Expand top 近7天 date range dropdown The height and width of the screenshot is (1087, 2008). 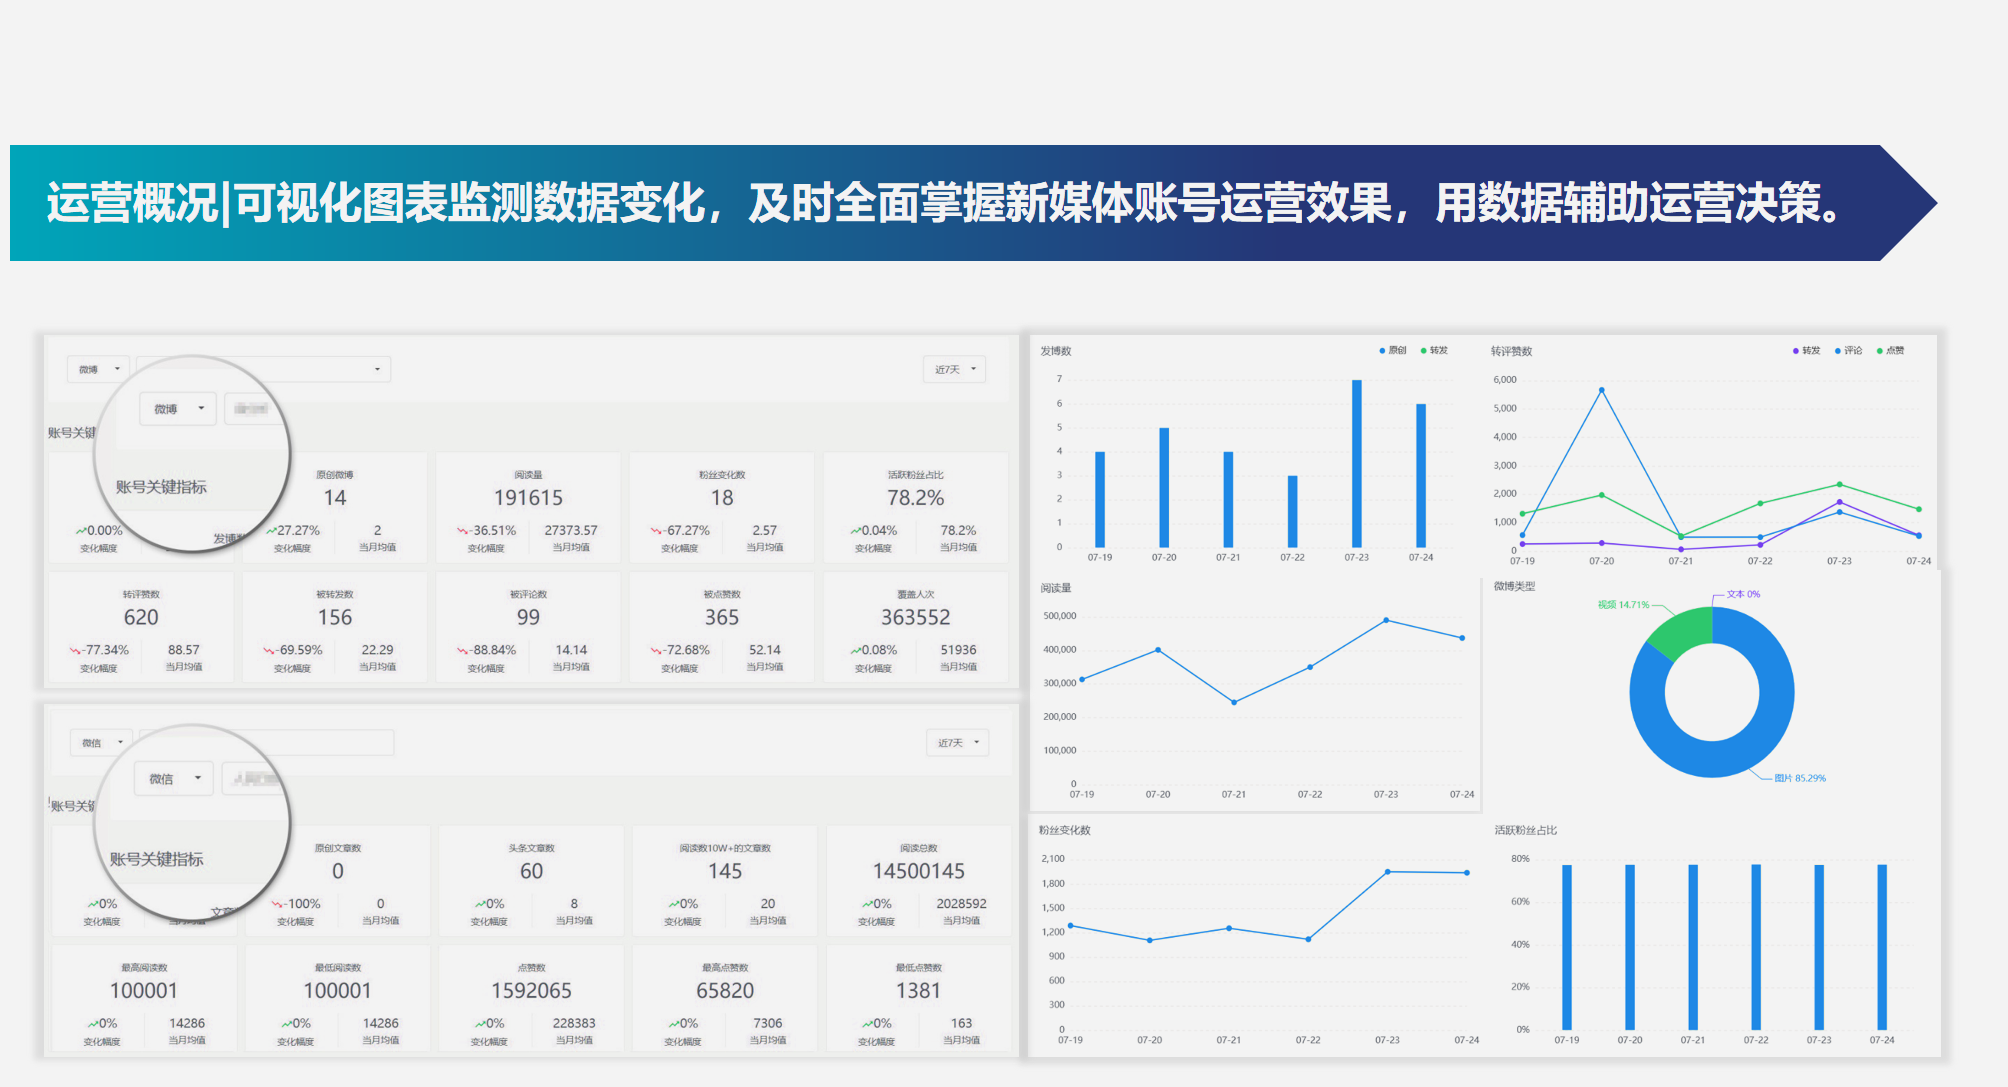[x=954, y=369]
